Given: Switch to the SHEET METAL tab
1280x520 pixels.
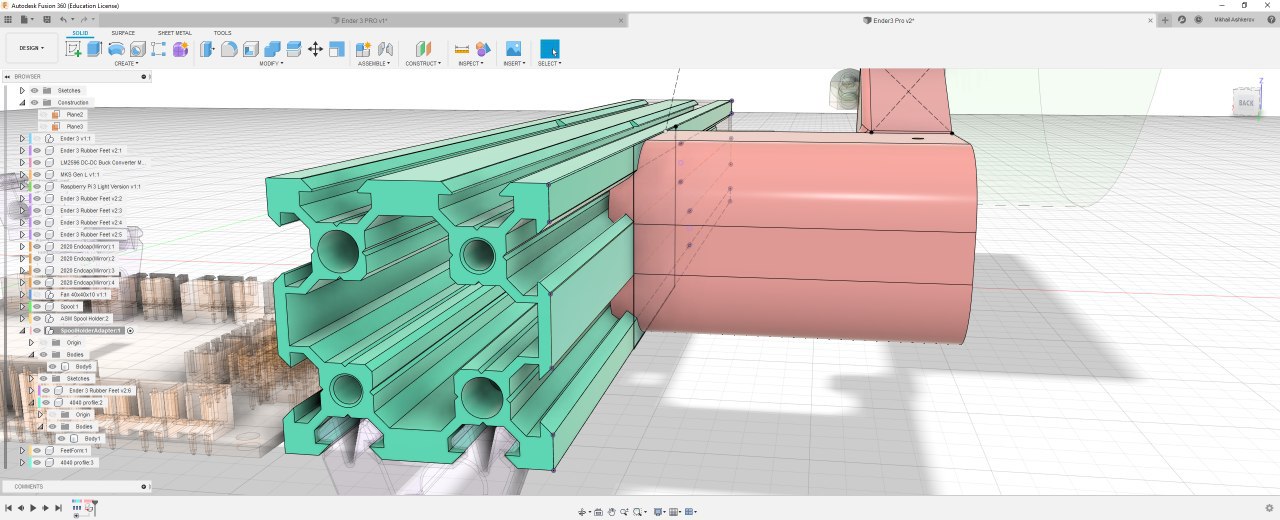Looking at the screenshot, I should [174, 33].
